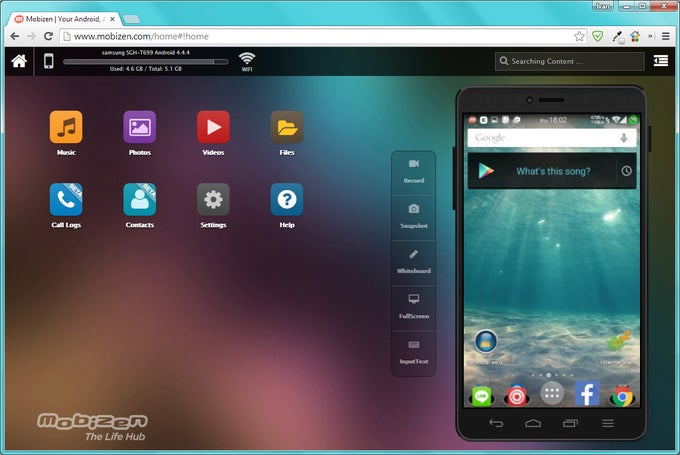The height and width of the screenshot is (455, 680).
Task: Click the phone device icon in the top bar
Action: (49, 61)
